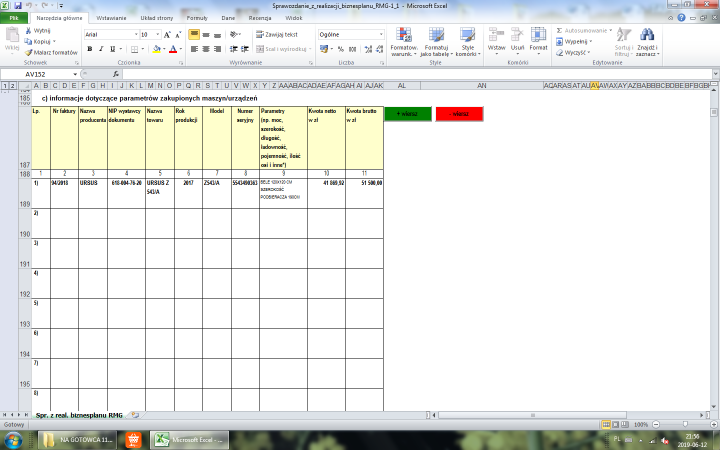
Task: Toggle outline level 1 button
Action: point(5,87)
